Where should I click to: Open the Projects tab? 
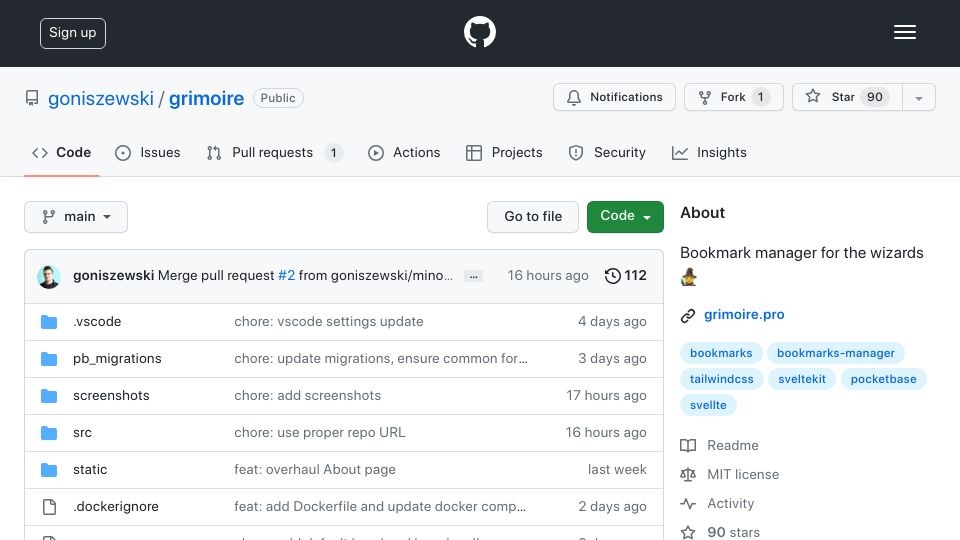pyautogui.click(x=504, y=152)
